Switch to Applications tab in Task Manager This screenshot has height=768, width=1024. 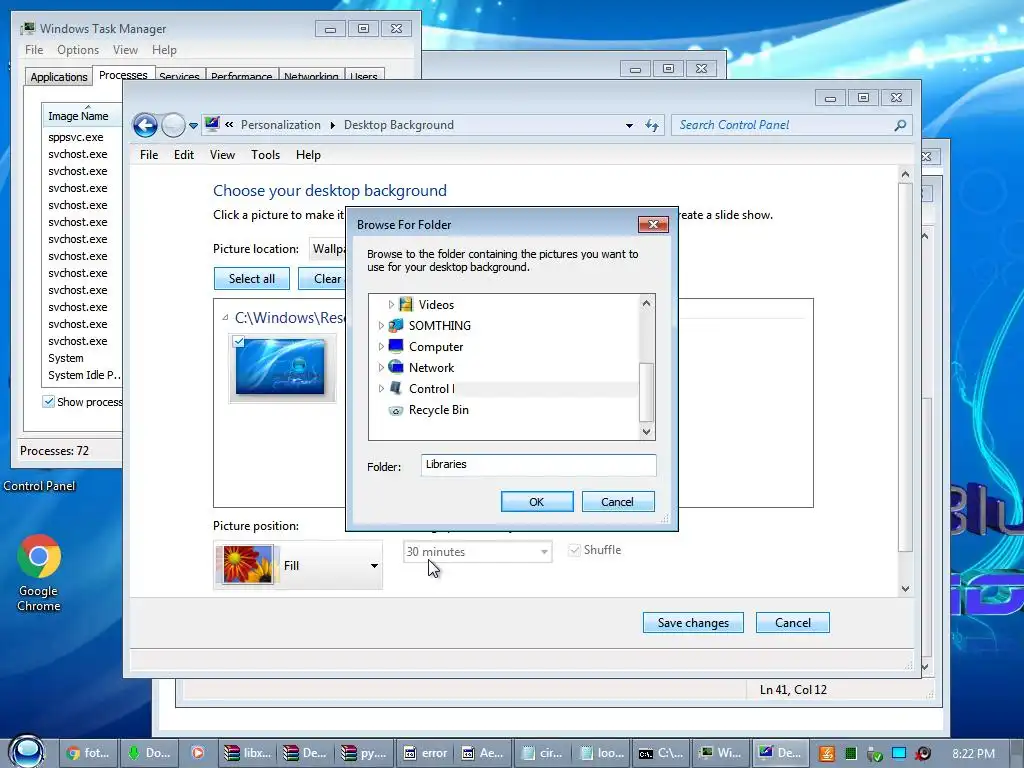click(x=59, y=76)
